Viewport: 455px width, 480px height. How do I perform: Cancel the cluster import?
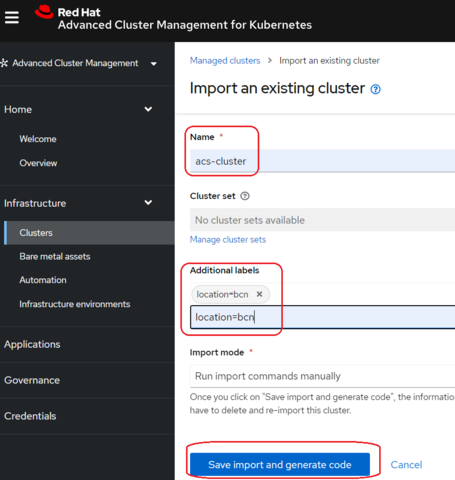pyautogui.click(x=406, y=465)
